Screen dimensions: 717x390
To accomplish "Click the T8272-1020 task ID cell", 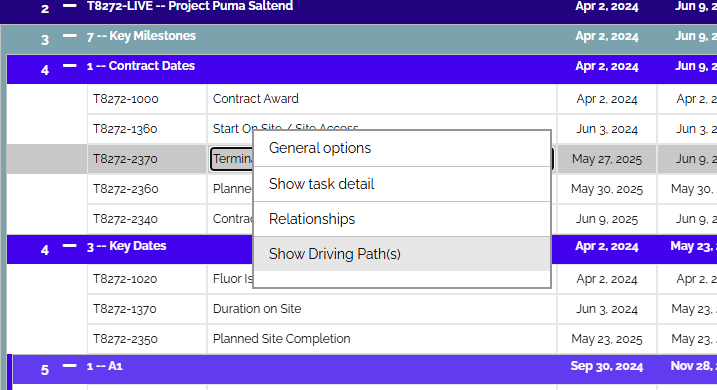I will click(147, 279).
